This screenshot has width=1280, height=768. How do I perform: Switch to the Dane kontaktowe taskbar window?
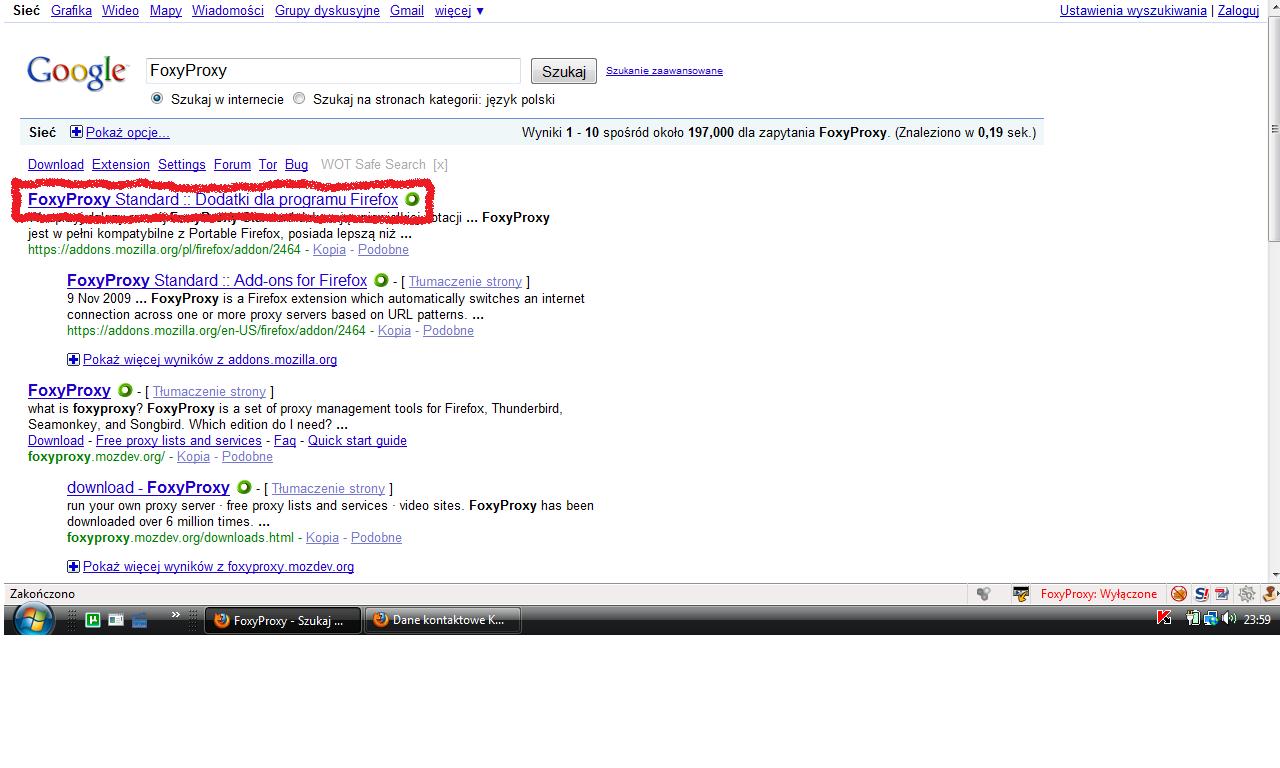tap(442, 620)
